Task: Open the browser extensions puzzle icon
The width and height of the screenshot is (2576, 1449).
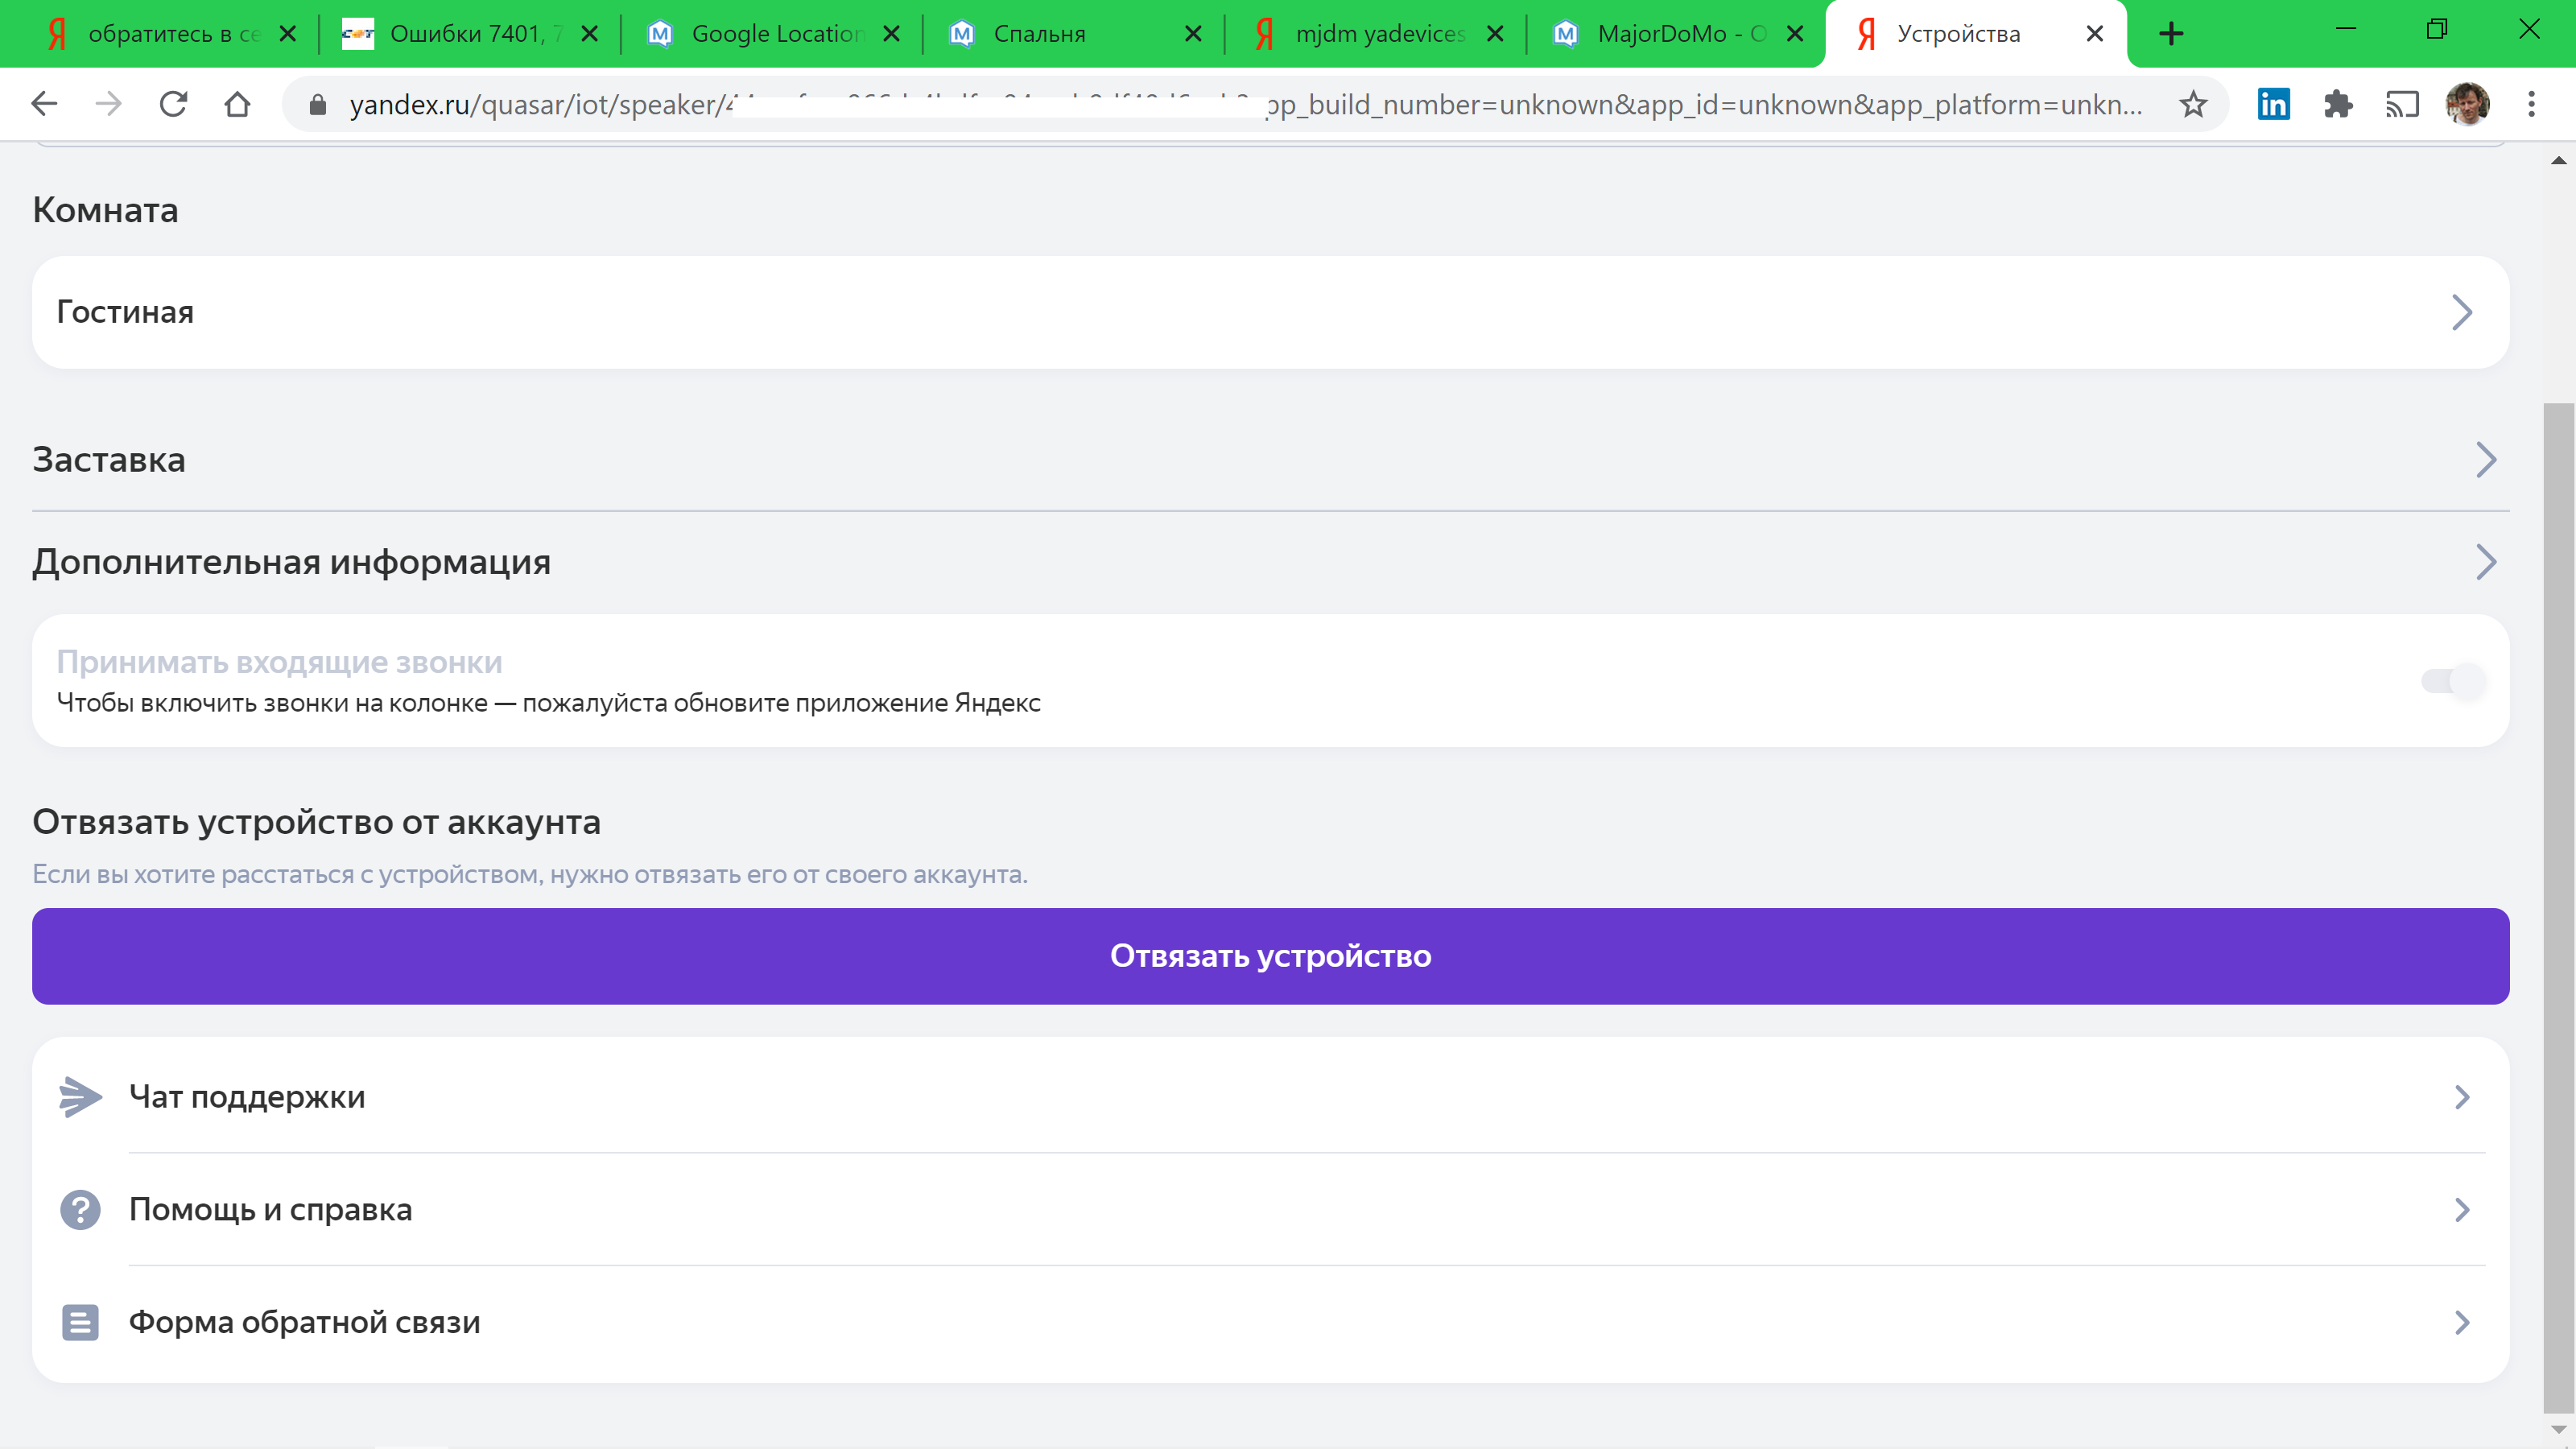Action: [x=2339, y=103]
